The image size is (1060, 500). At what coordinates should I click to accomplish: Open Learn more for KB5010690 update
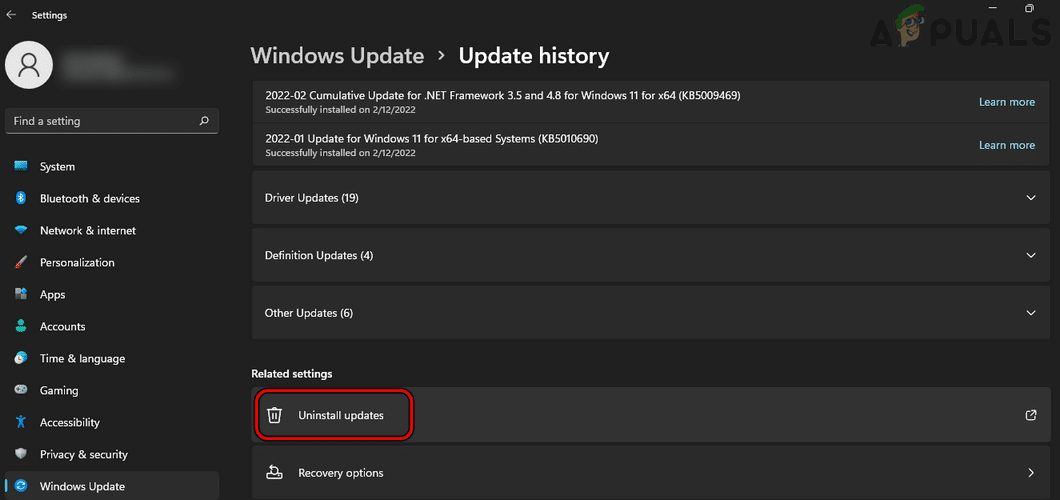1006,145
